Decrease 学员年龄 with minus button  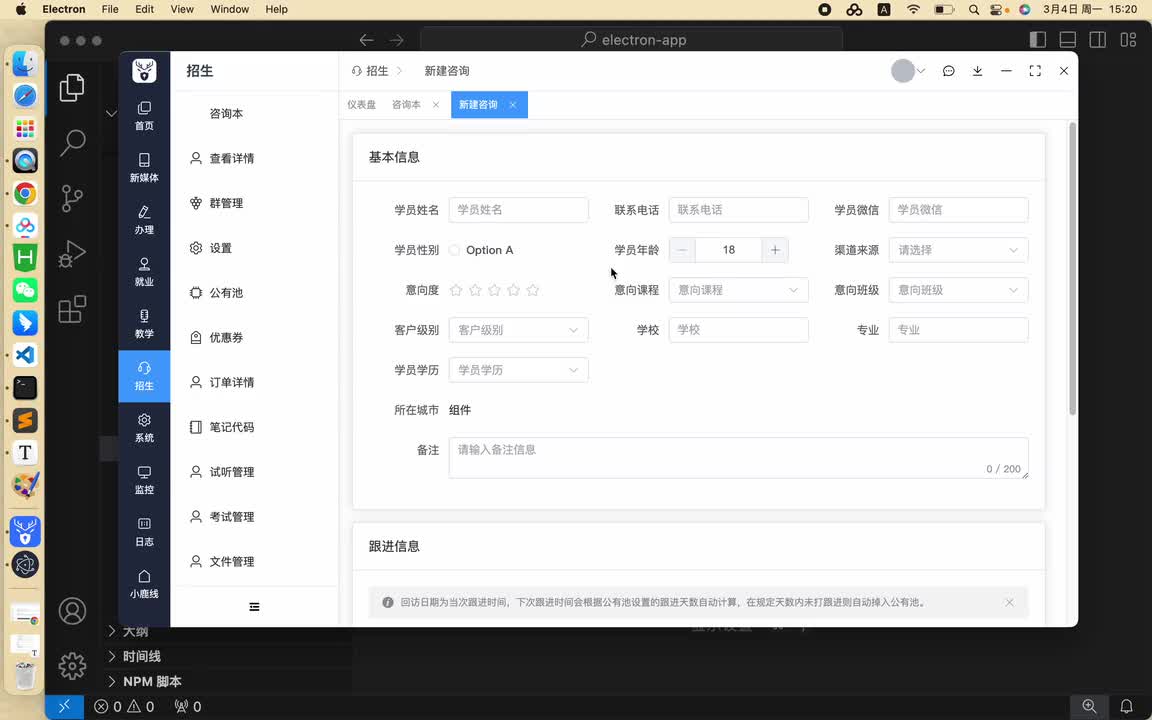[682, 251]
